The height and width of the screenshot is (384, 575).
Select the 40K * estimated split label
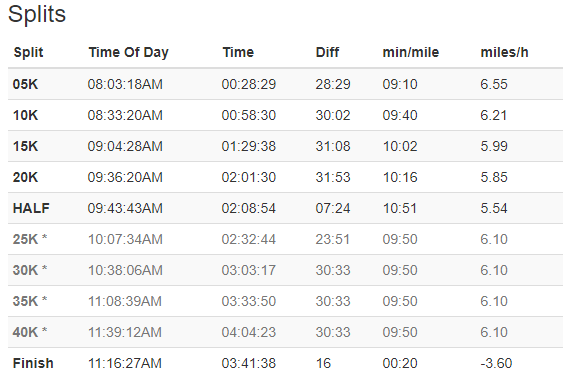pos(30,332)
